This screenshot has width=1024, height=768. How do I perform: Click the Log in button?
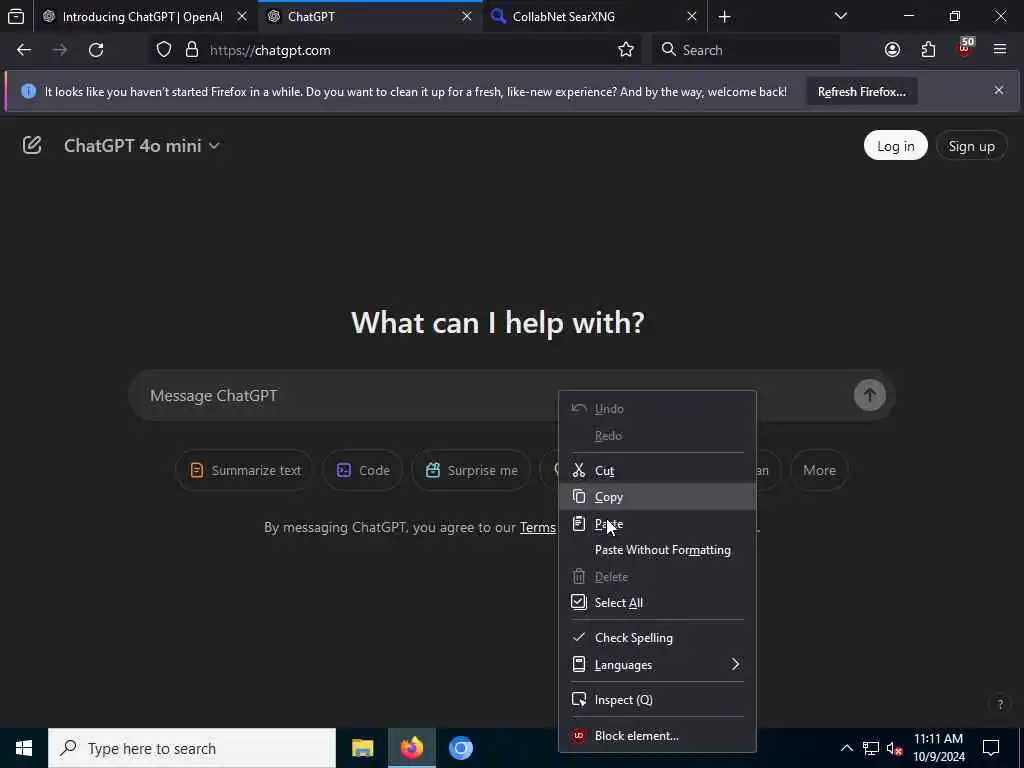tap(895, 146)
